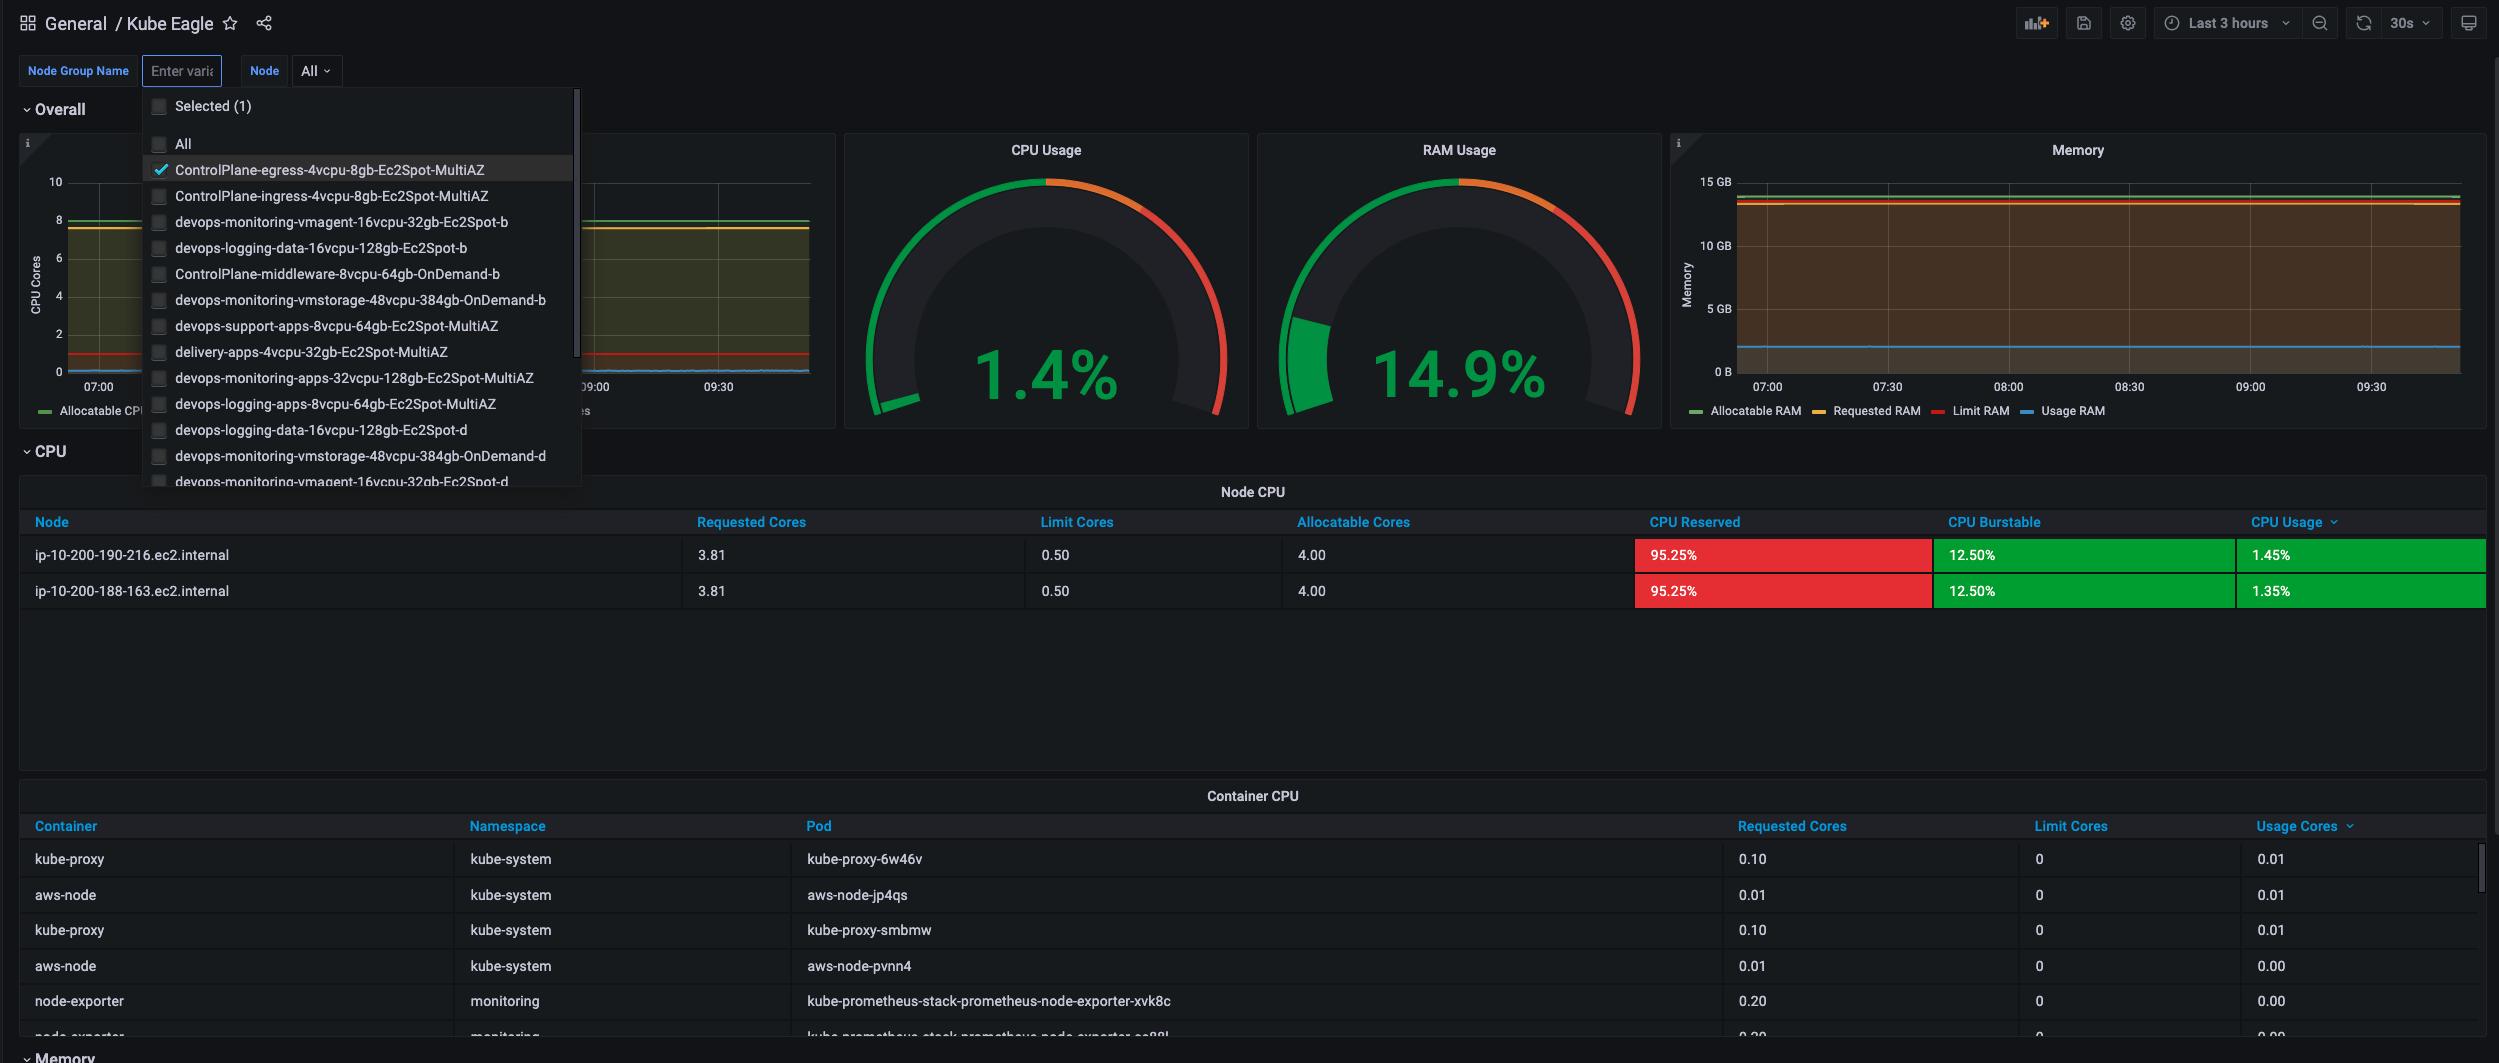
Task: Check ControlPlane-ingress-4vcpu-8gb-Ec2Spot-MultiAZ
Action: coord(159,196)
